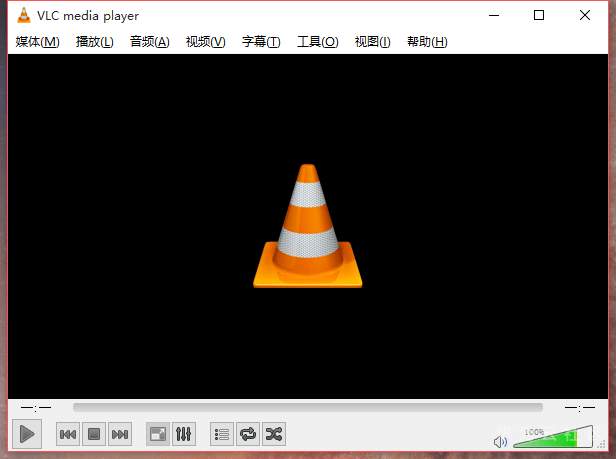This screenshot has width=616, height=459.
Task: Open the 视图(I) menu
Action: pos(372,42)
